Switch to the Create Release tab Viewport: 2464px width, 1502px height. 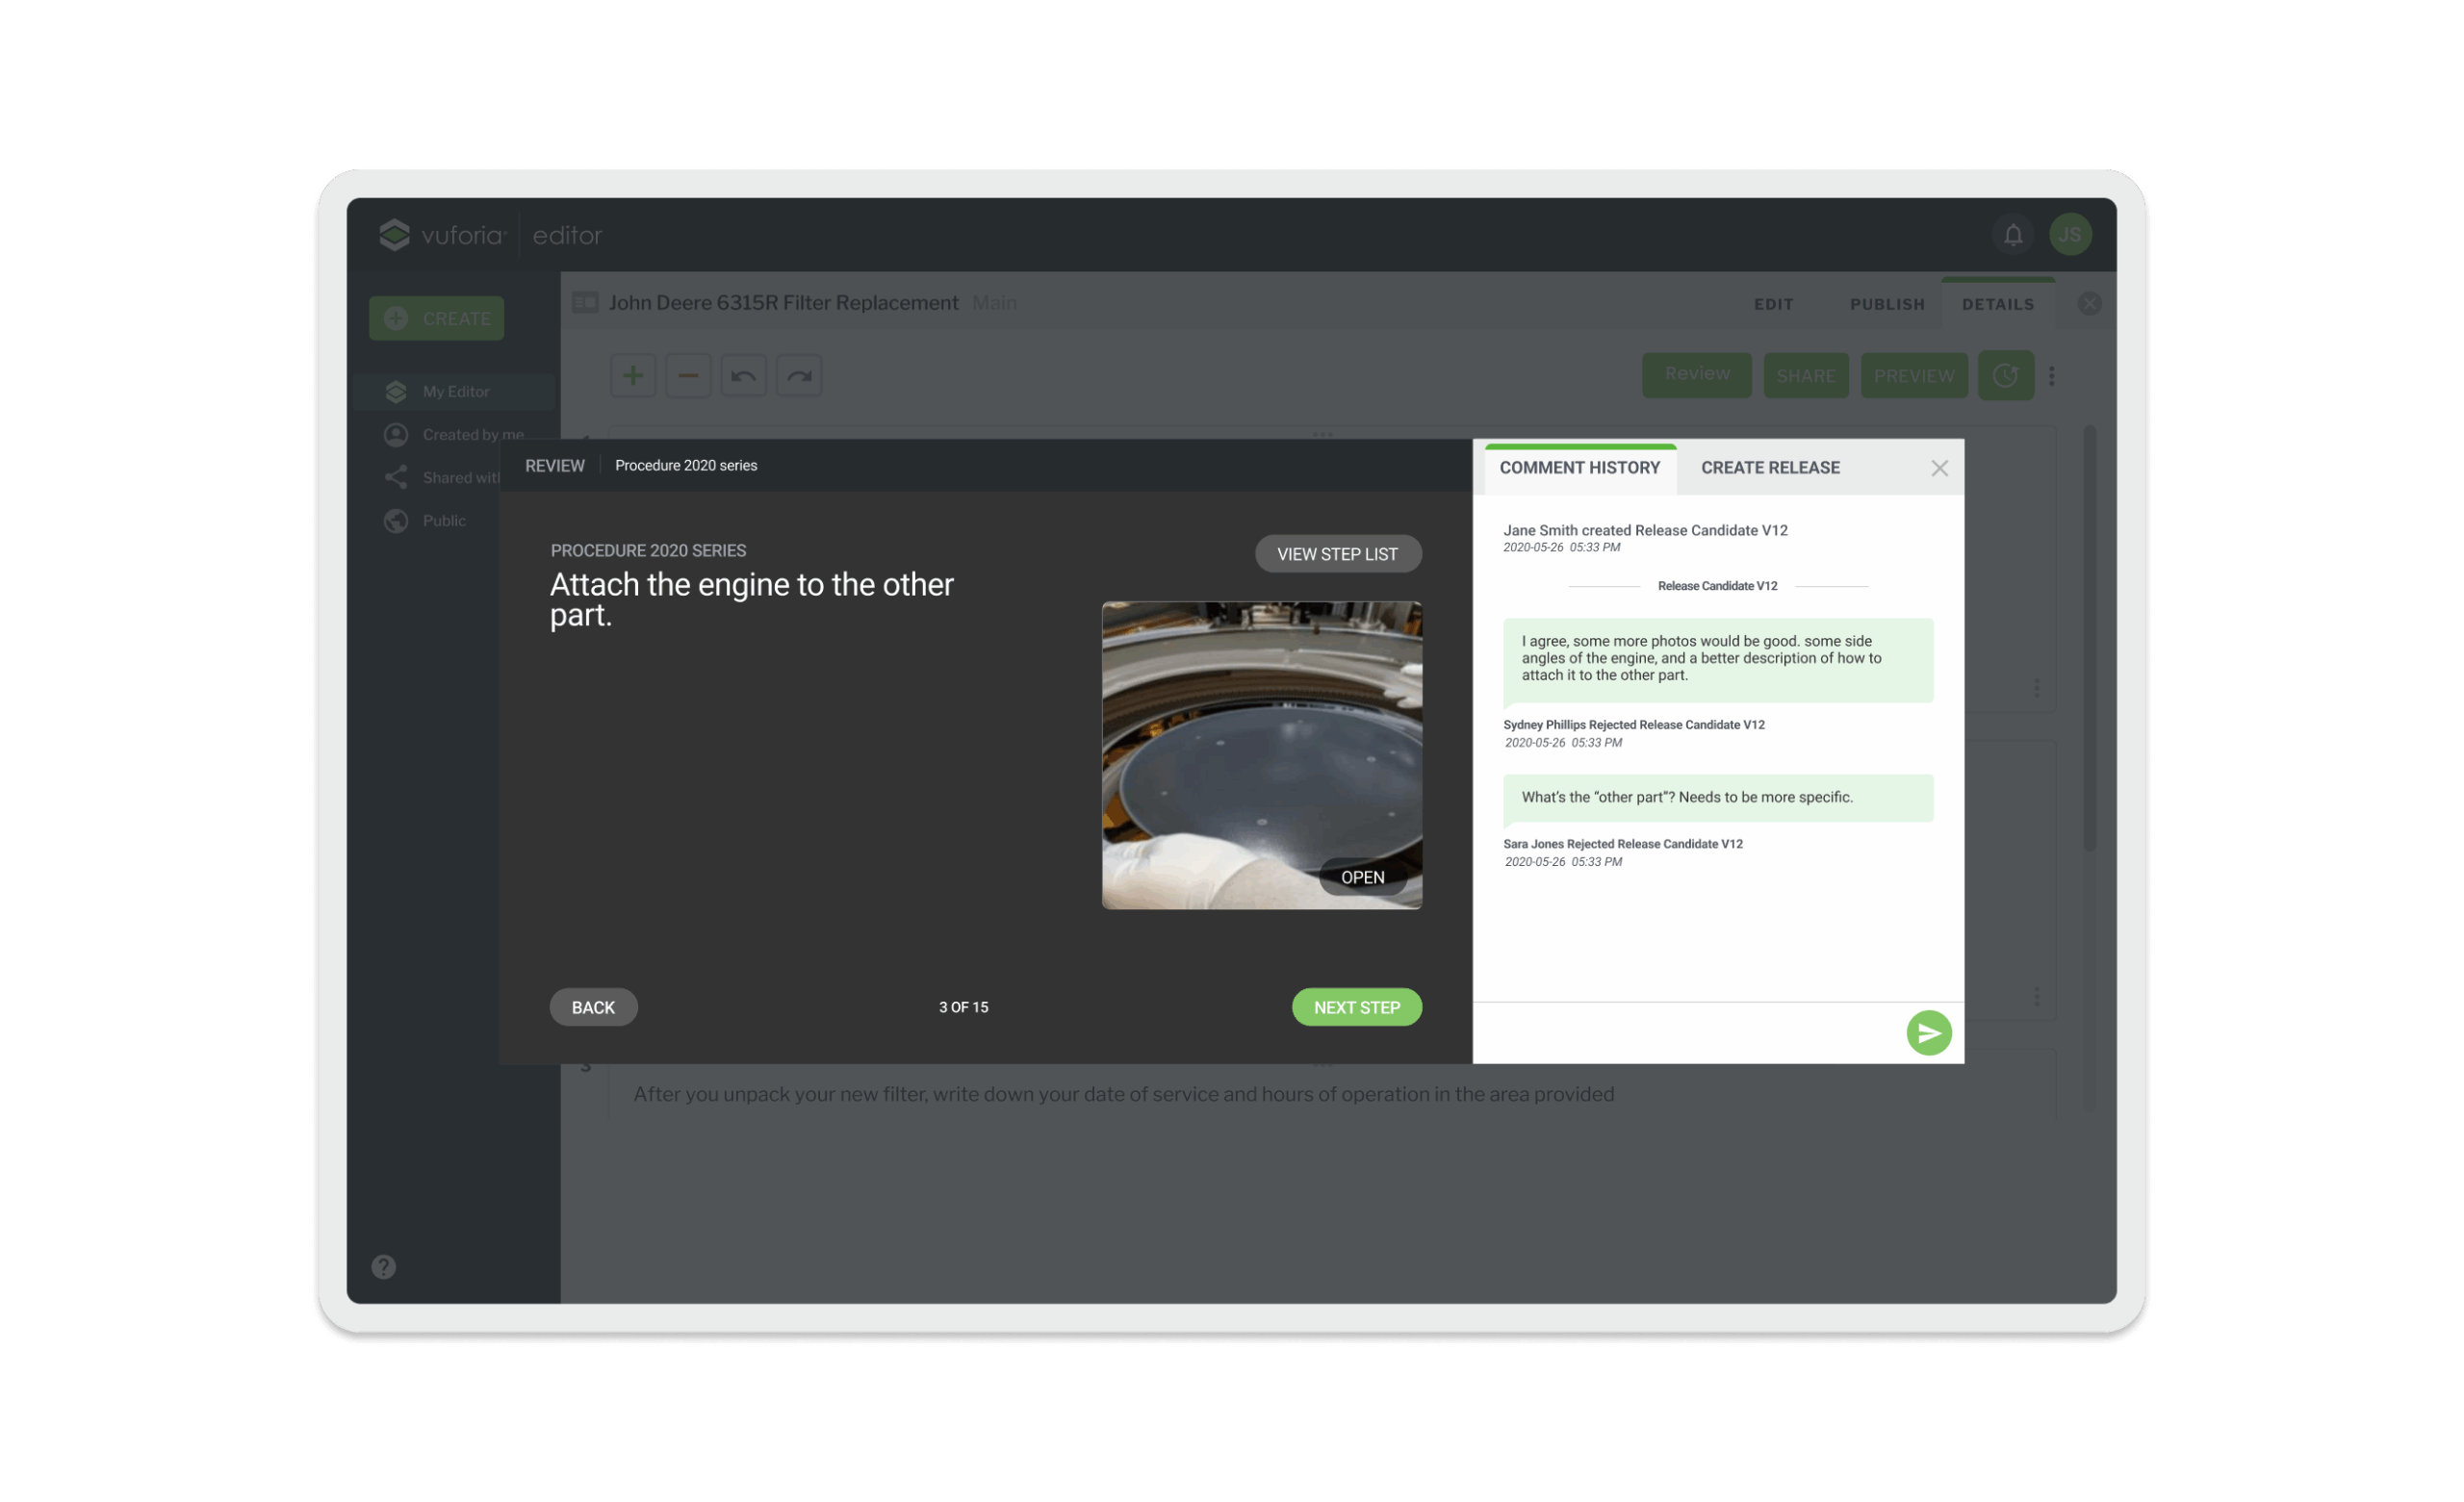click(x=1770, y=468)
